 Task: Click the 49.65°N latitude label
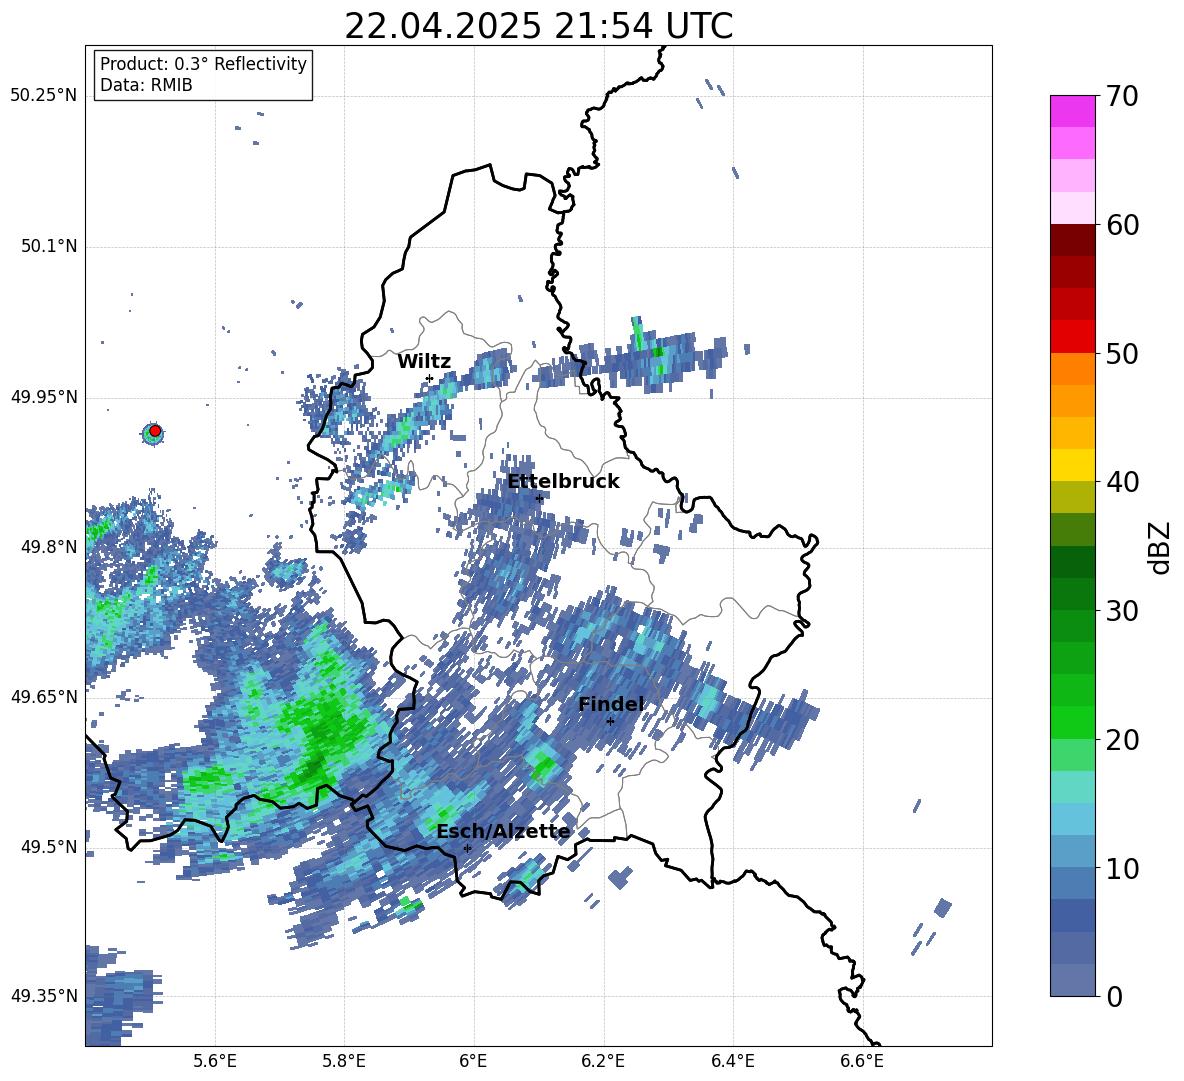(44, 697)
